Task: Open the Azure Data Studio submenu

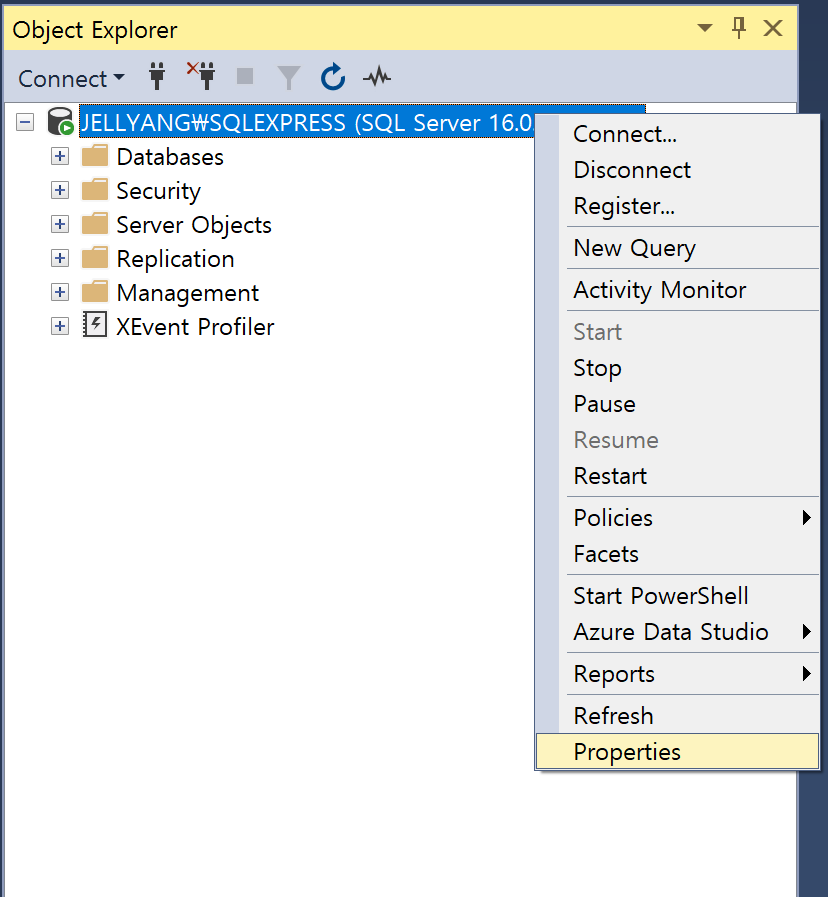Action: pyautogui.click(x=678, y=632)
